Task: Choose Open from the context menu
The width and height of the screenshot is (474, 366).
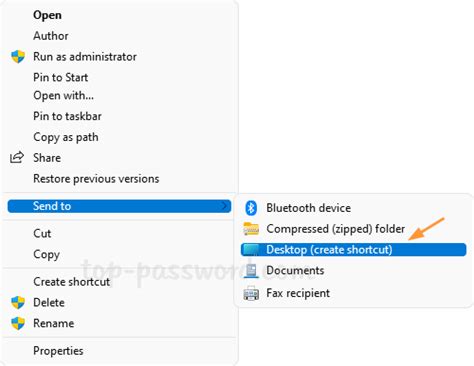Action: pos(47,15)
